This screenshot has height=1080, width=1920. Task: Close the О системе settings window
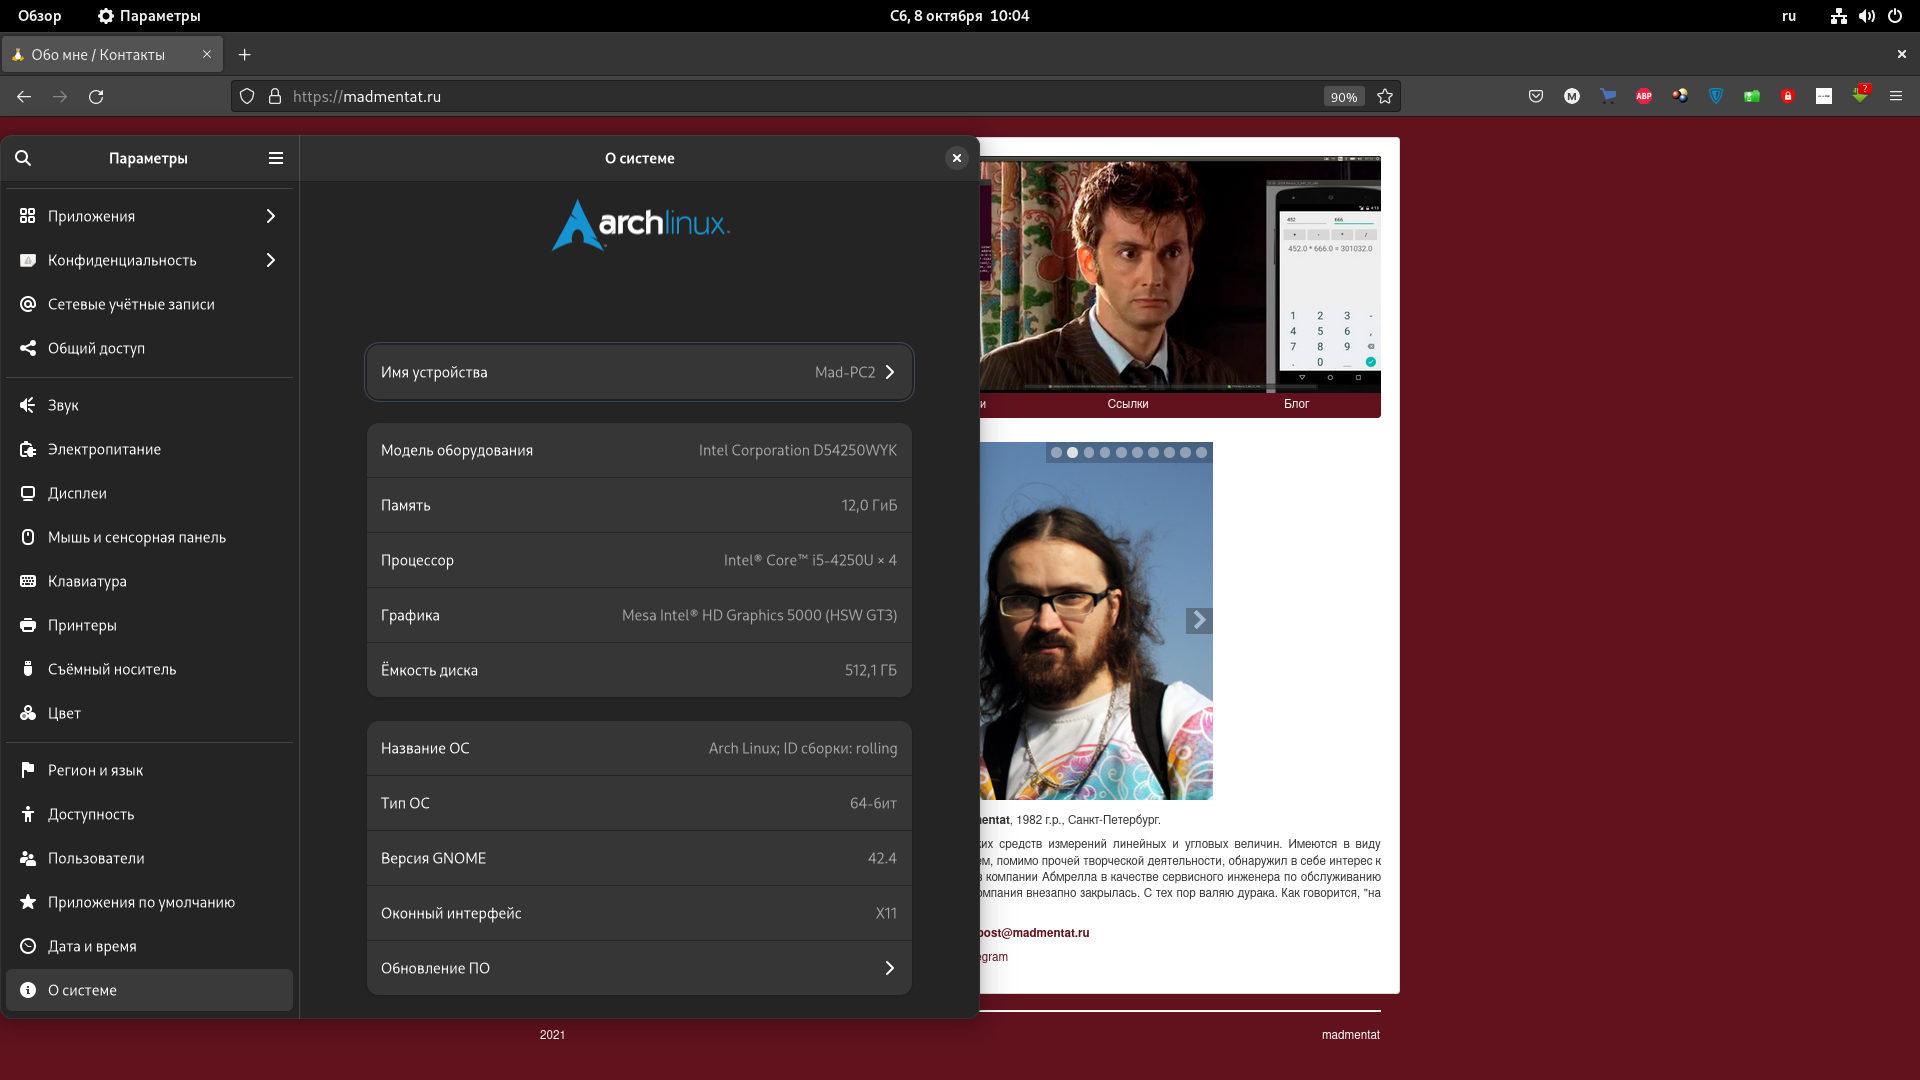tap(957, 158)
